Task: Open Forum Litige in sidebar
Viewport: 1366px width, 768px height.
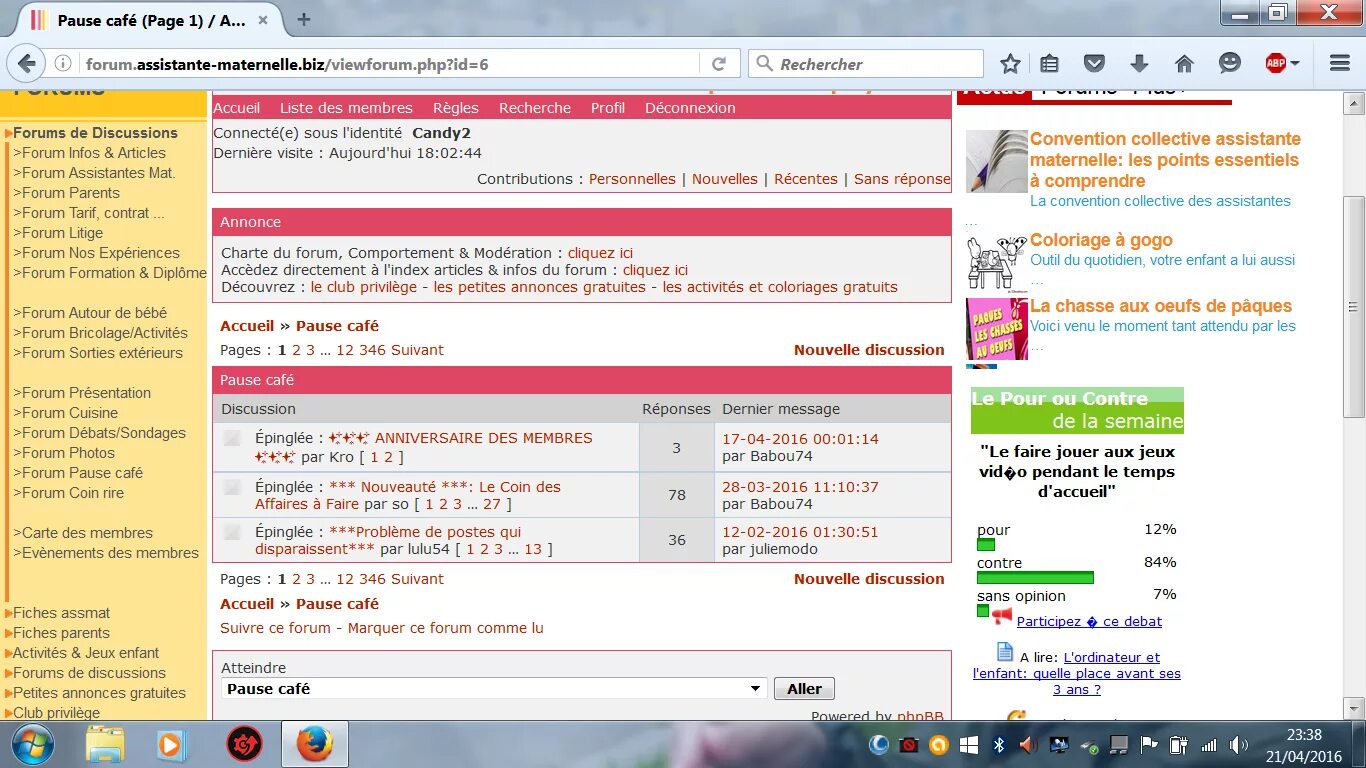Action: coord(62,233)
